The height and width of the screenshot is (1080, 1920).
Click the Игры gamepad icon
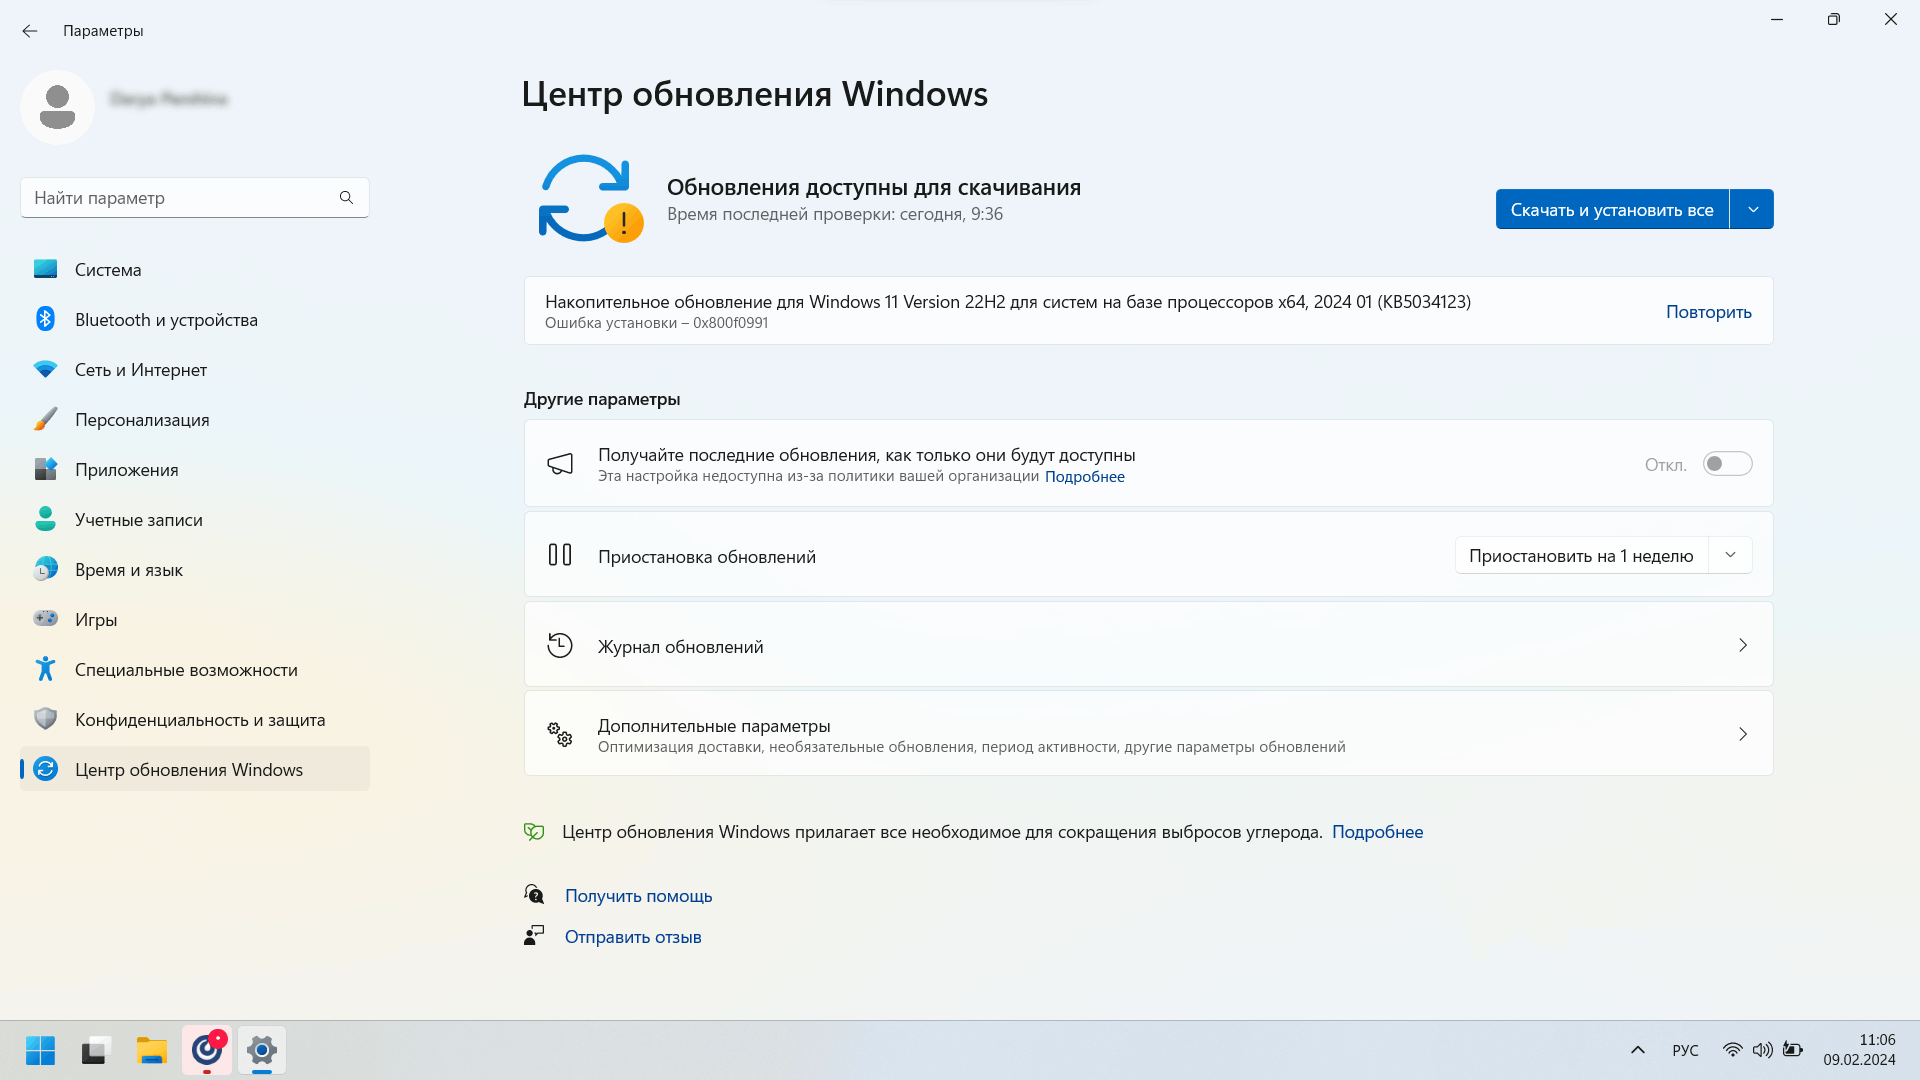click(45, 618)
